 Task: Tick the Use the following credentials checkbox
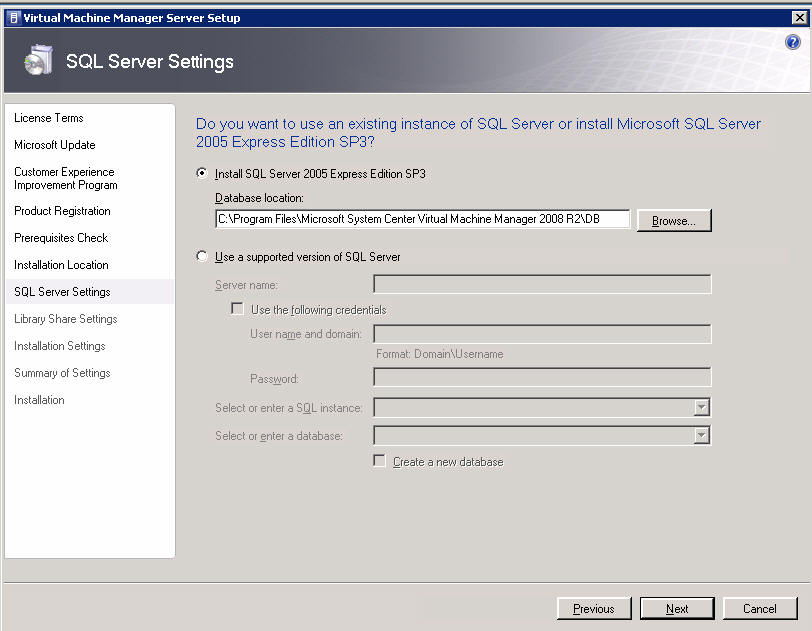coord(237,309)
